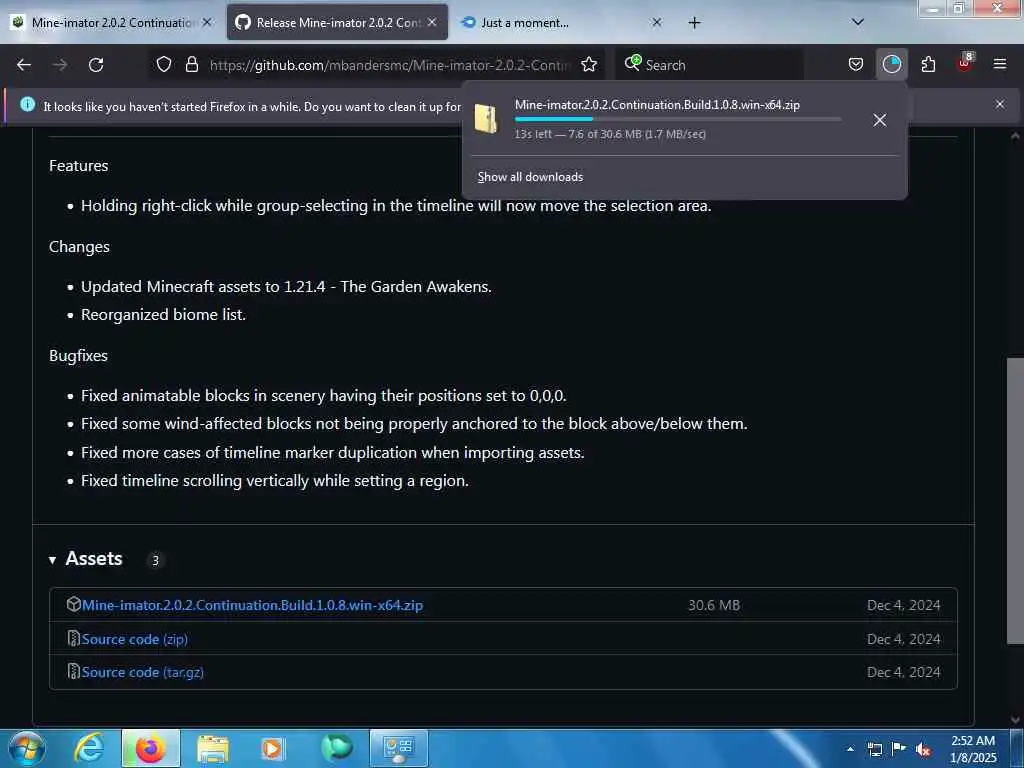This screenshot has width=1024, height=768.
Task: Launch Internet Explorer from taskbar
Action: coord(89,748)
